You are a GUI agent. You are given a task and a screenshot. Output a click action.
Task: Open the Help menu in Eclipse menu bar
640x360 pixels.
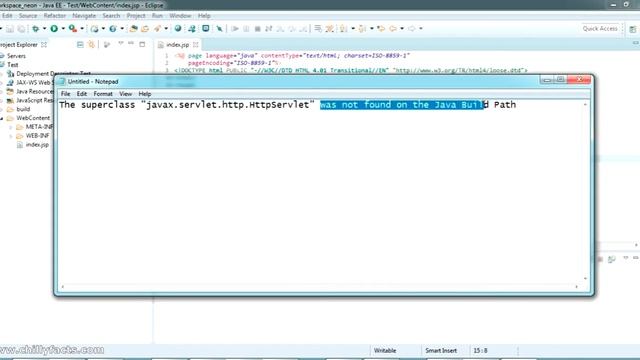tap(204, 16)
